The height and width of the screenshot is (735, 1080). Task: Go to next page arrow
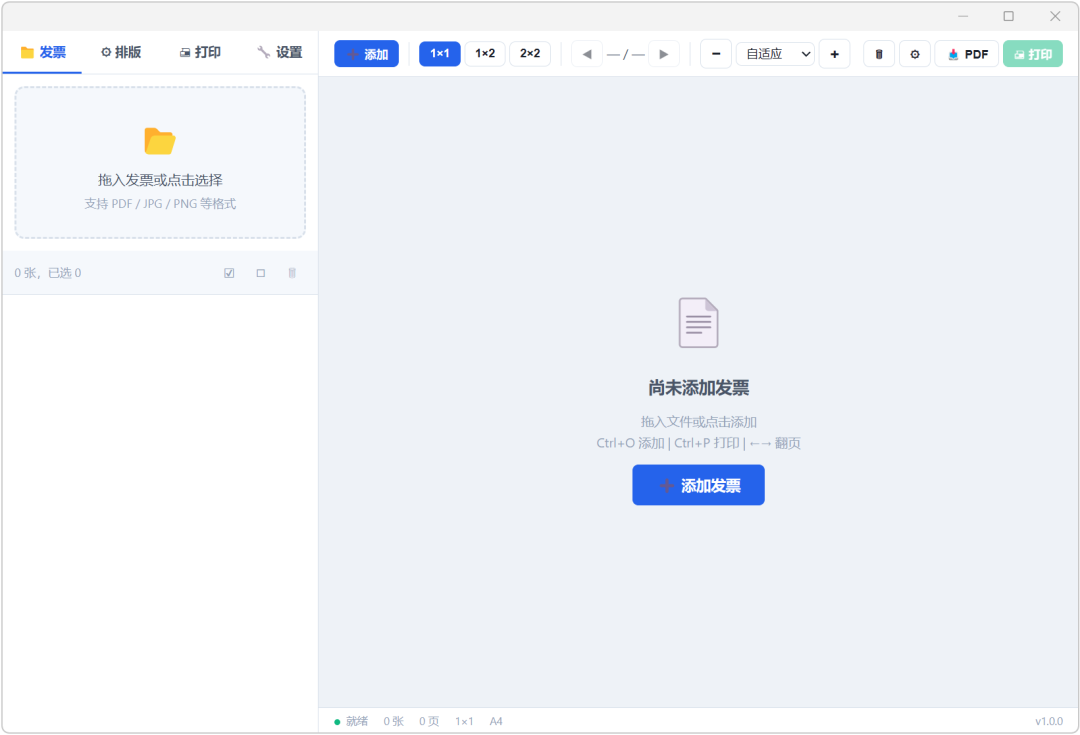tap(663, 54)
